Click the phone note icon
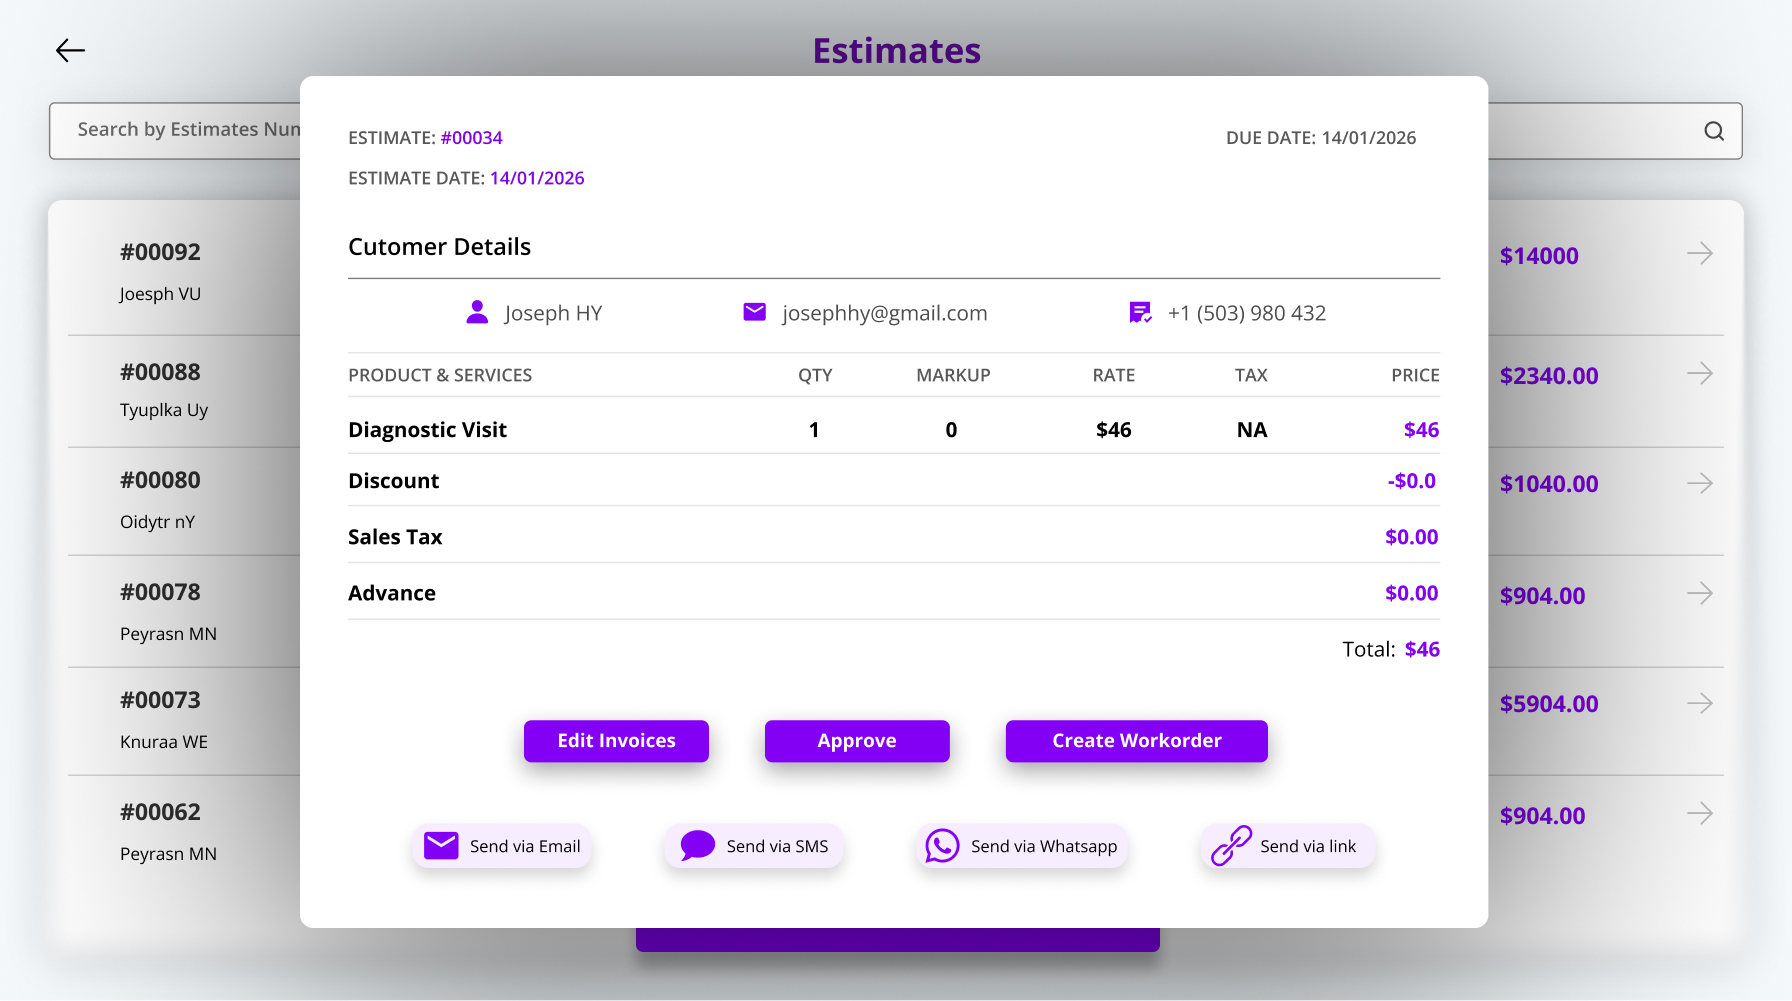The height and width of the screenshot is (1001, 1792). pyautogui.click(x=1140, y=313)
